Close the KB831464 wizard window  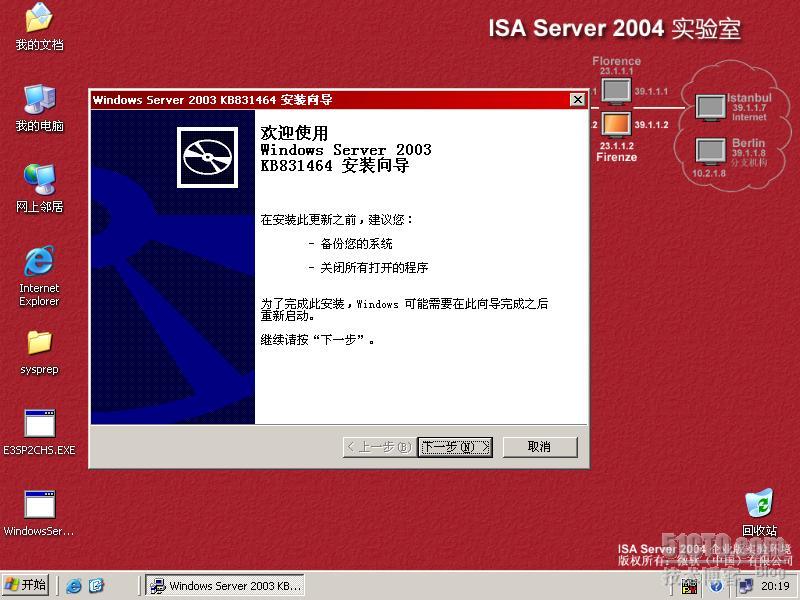tap(577, 99)
